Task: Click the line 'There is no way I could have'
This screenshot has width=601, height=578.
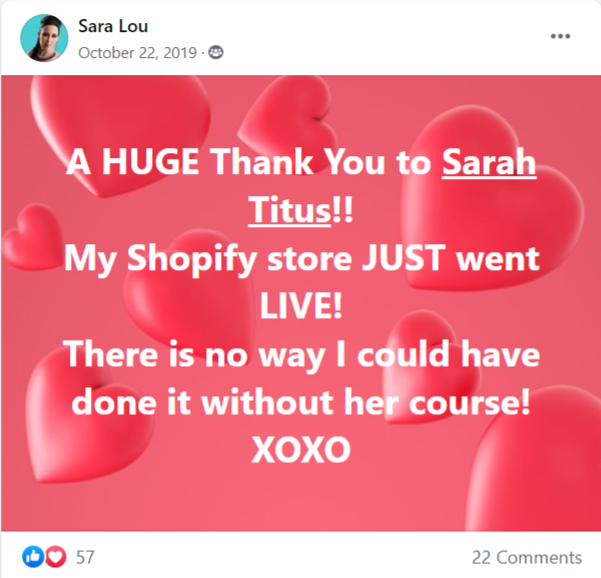Action: [302, 355]
